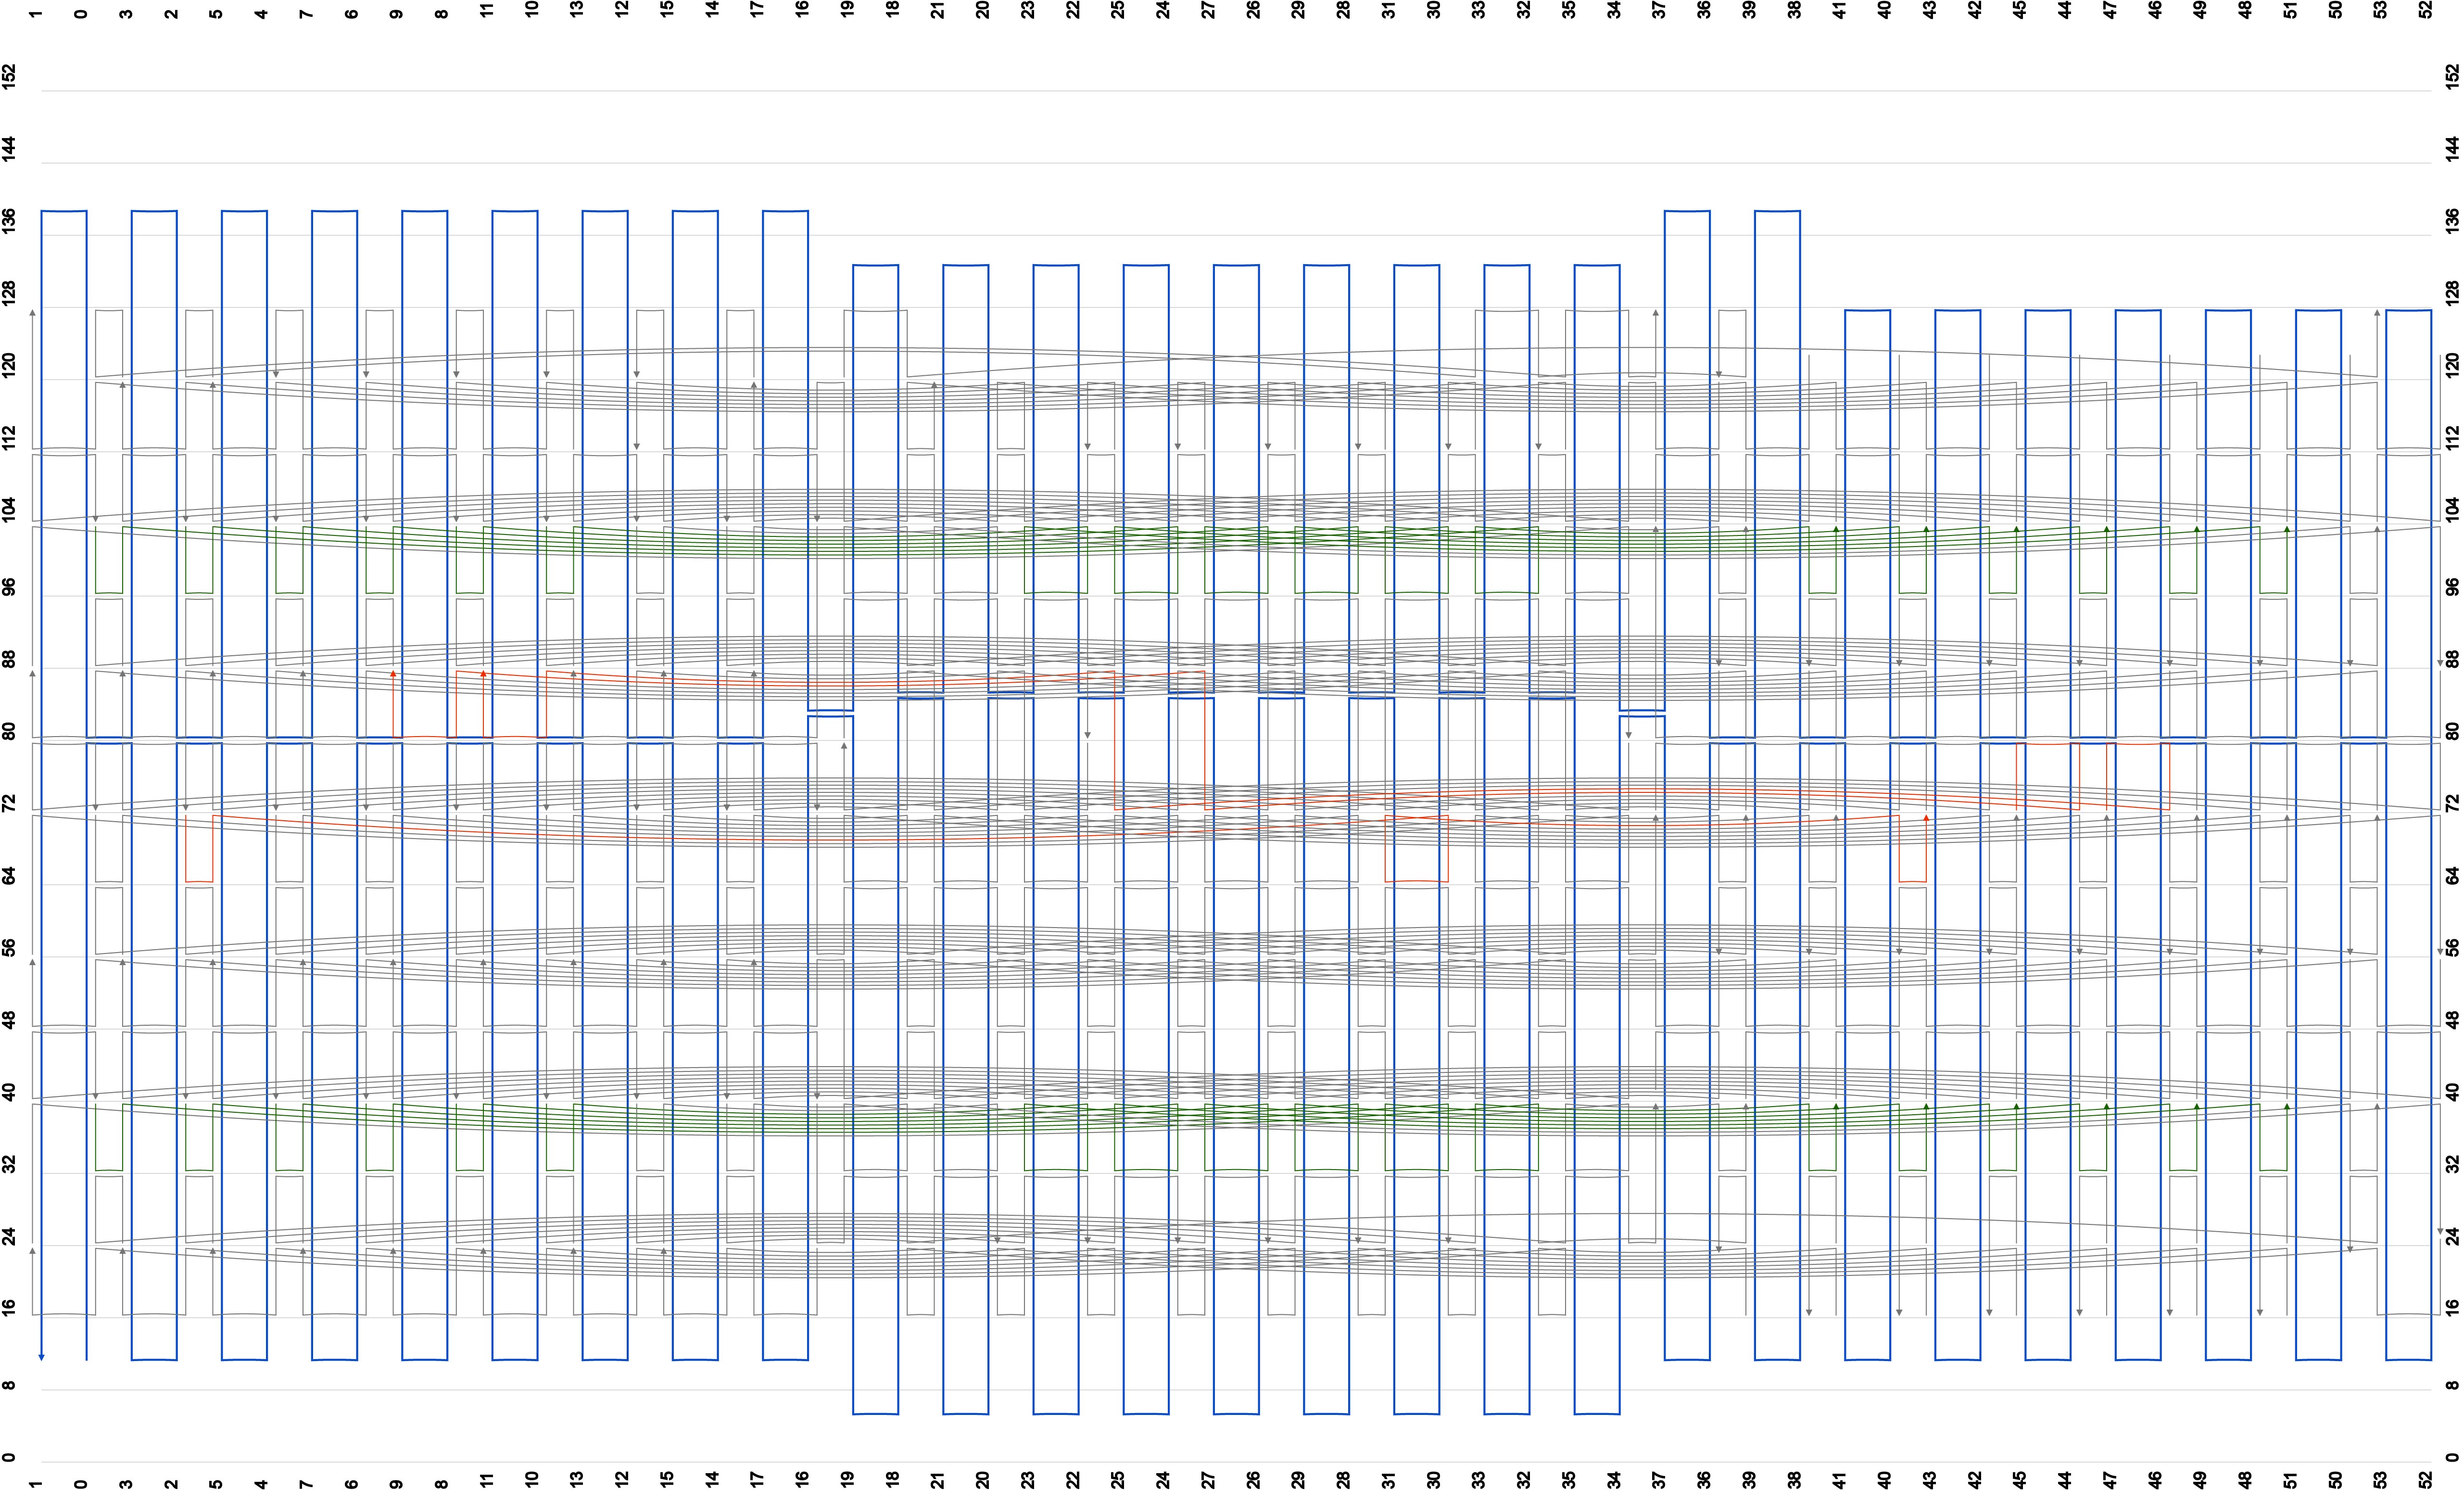Click right axis label 104
Viewport: 2464px width, 1490px height.
pos(2452,509)
